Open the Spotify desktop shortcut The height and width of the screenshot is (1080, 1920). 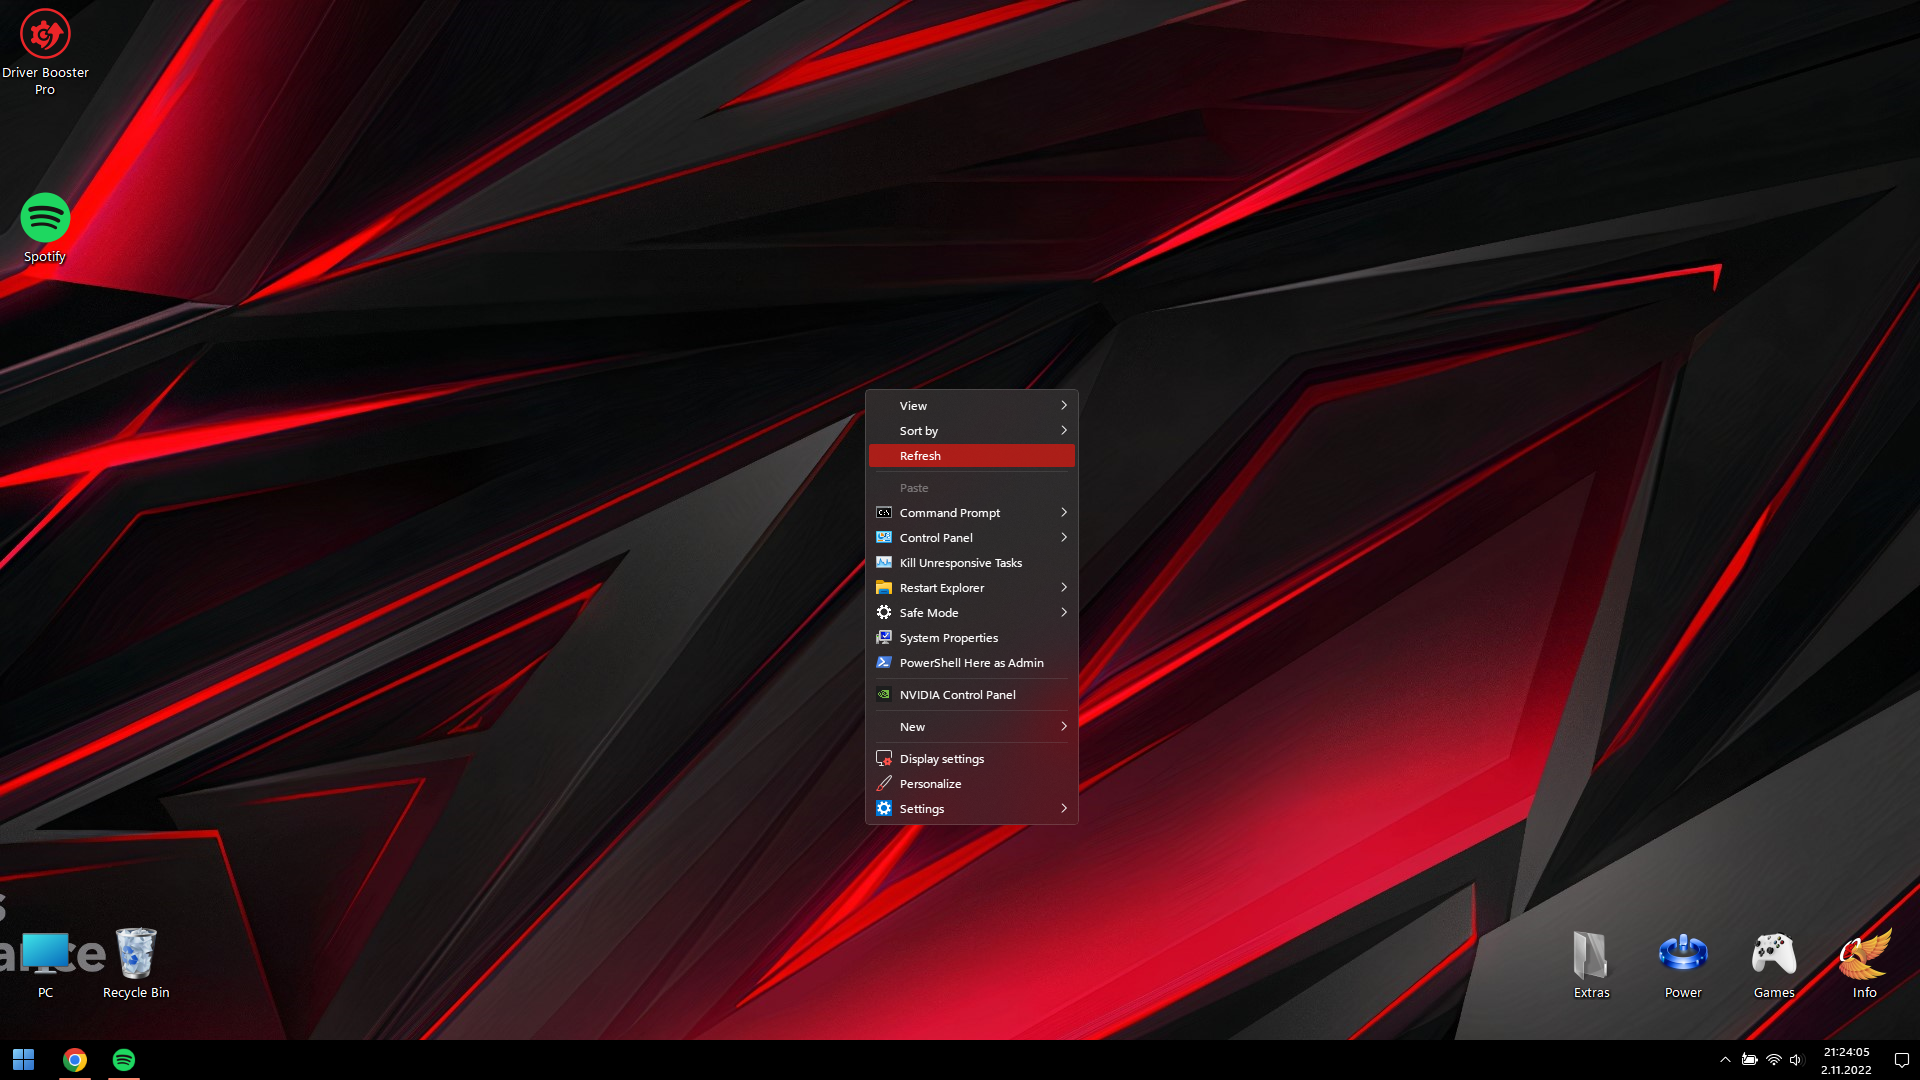click(x=45, y=218)
